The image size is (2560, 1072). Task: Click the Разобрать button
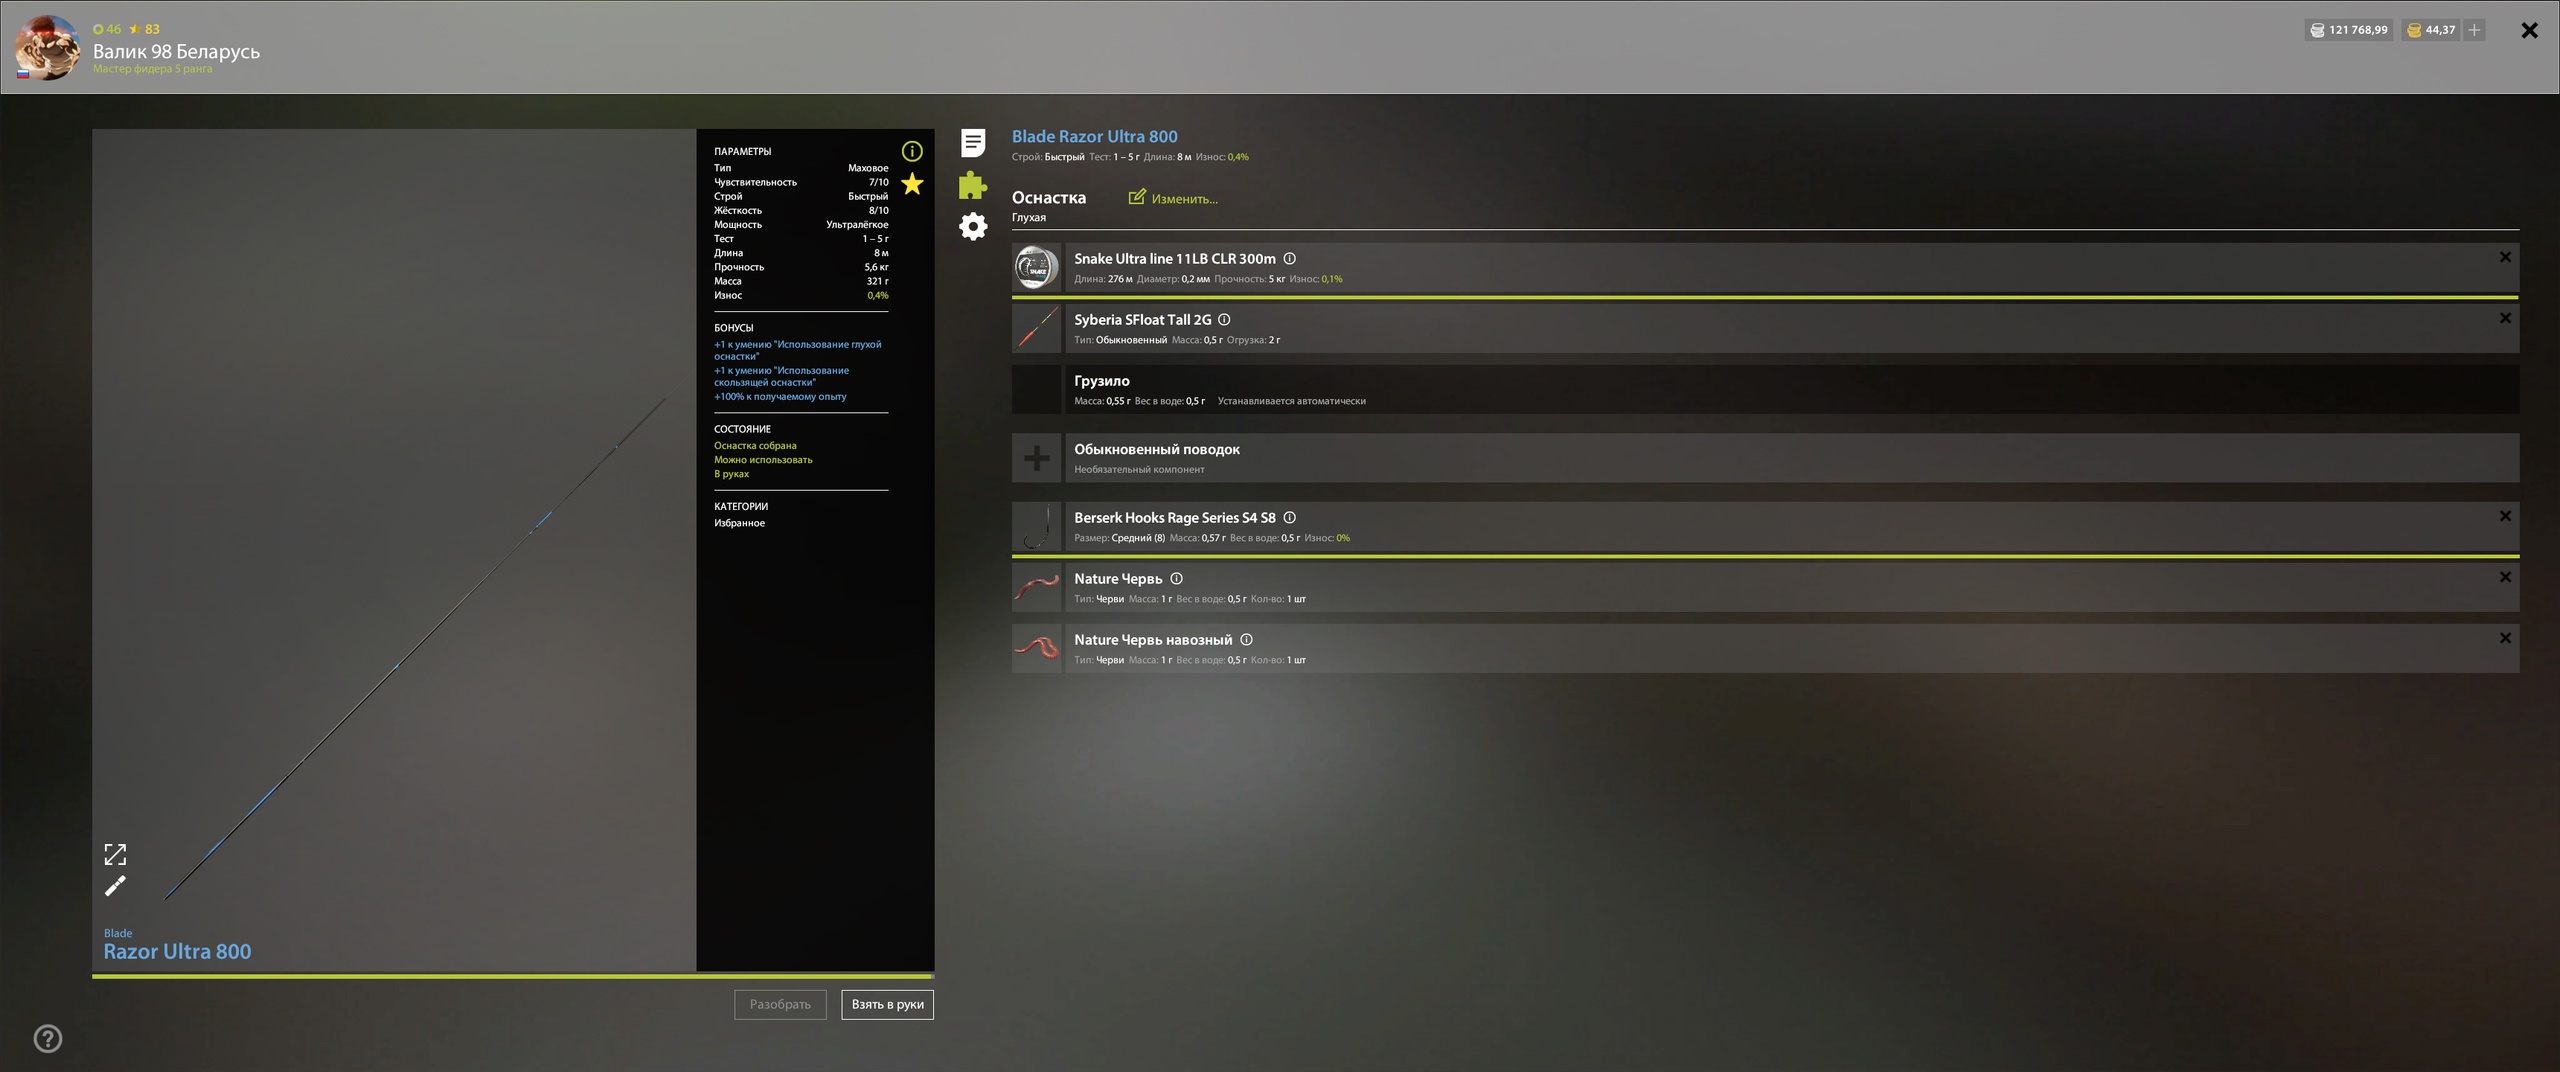coord(780,1004)
